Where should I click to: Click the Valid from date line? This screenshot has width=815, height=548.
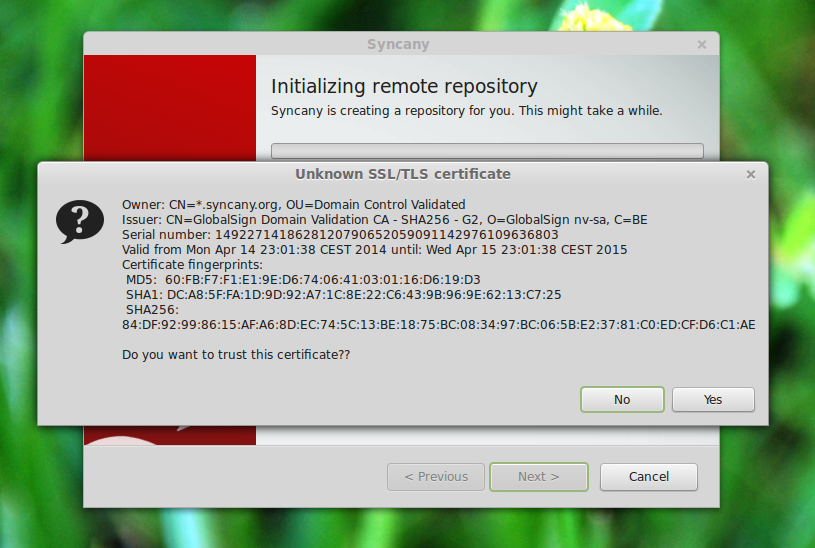point(374,250)
